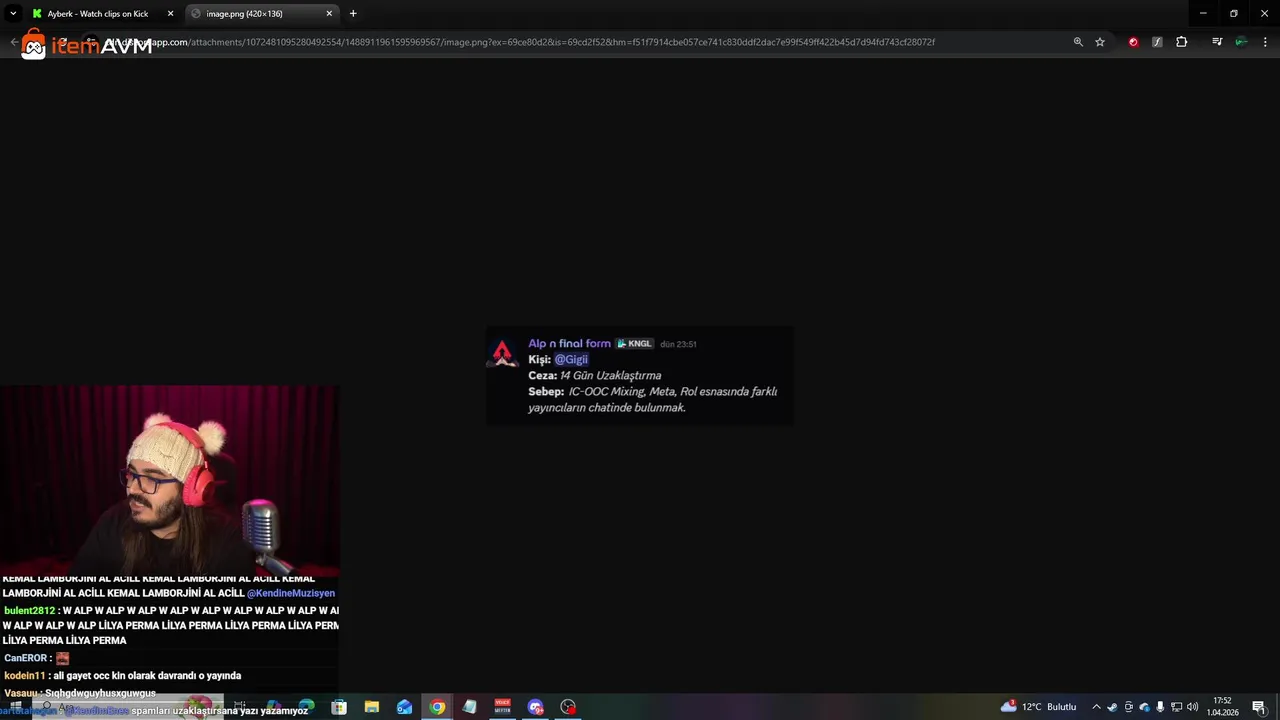Close the Ayberk Kick clips tab
Image resolution: width=1280 pixels, height=720 pixels.
[x=170, y=14]
